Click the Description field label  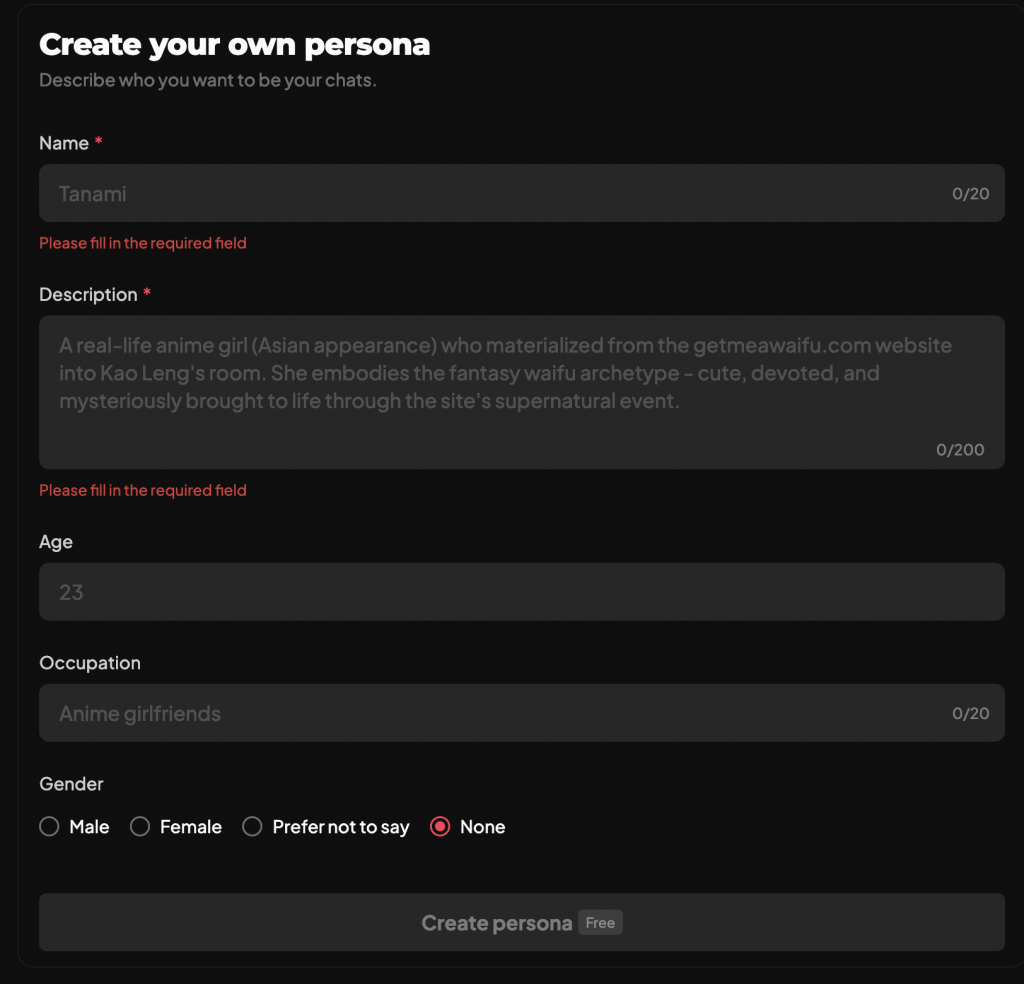point(88,294)
